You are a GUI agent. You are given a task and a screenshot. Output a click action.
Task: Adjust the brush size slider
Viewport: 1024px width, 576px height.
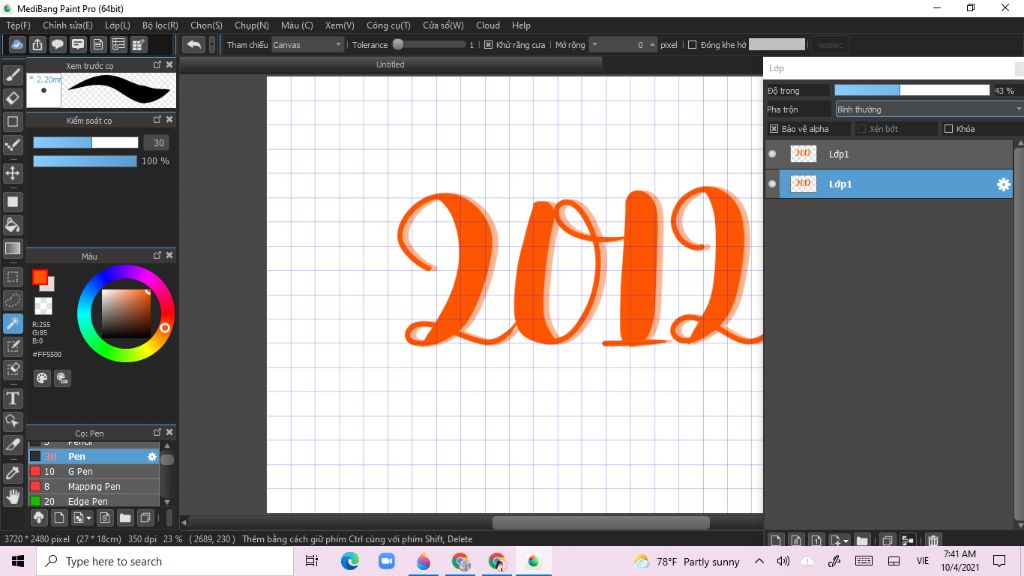86,142
